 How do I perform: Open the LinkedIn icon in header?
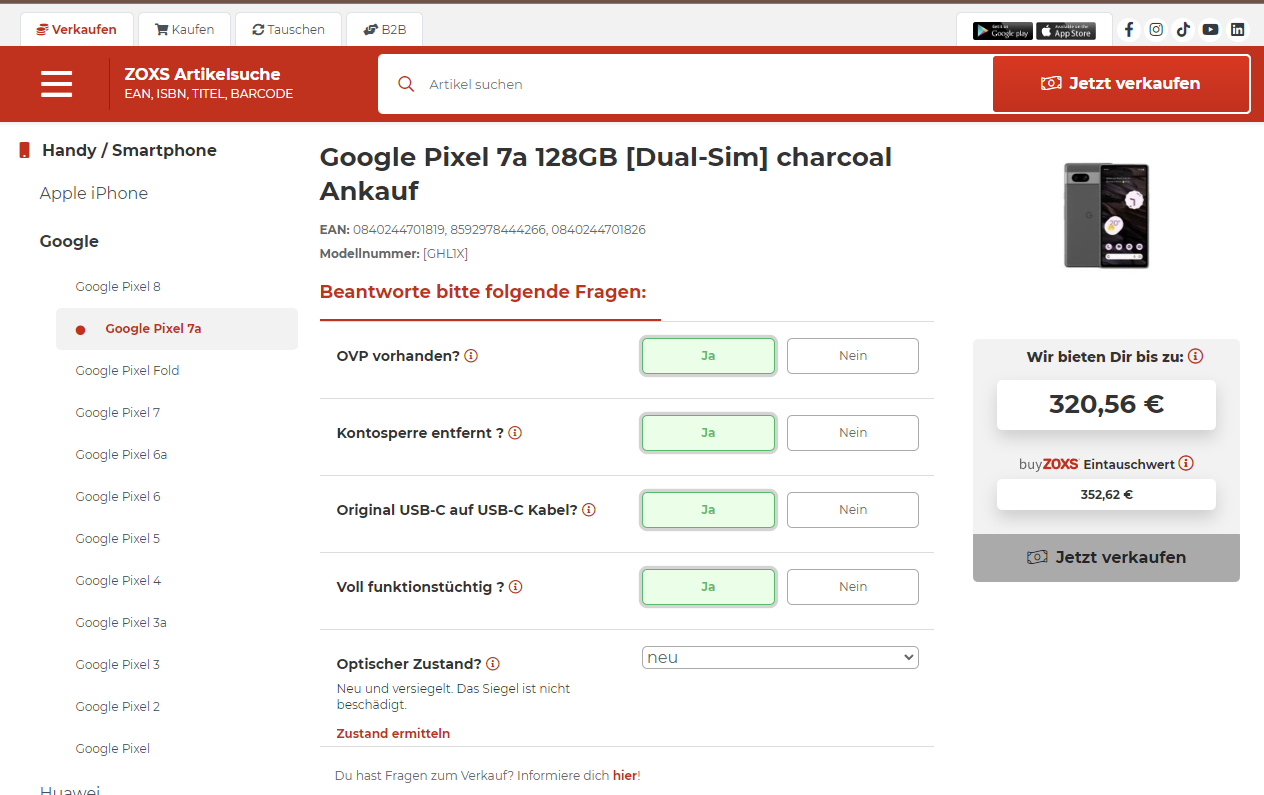click(x=1238, y=29)
